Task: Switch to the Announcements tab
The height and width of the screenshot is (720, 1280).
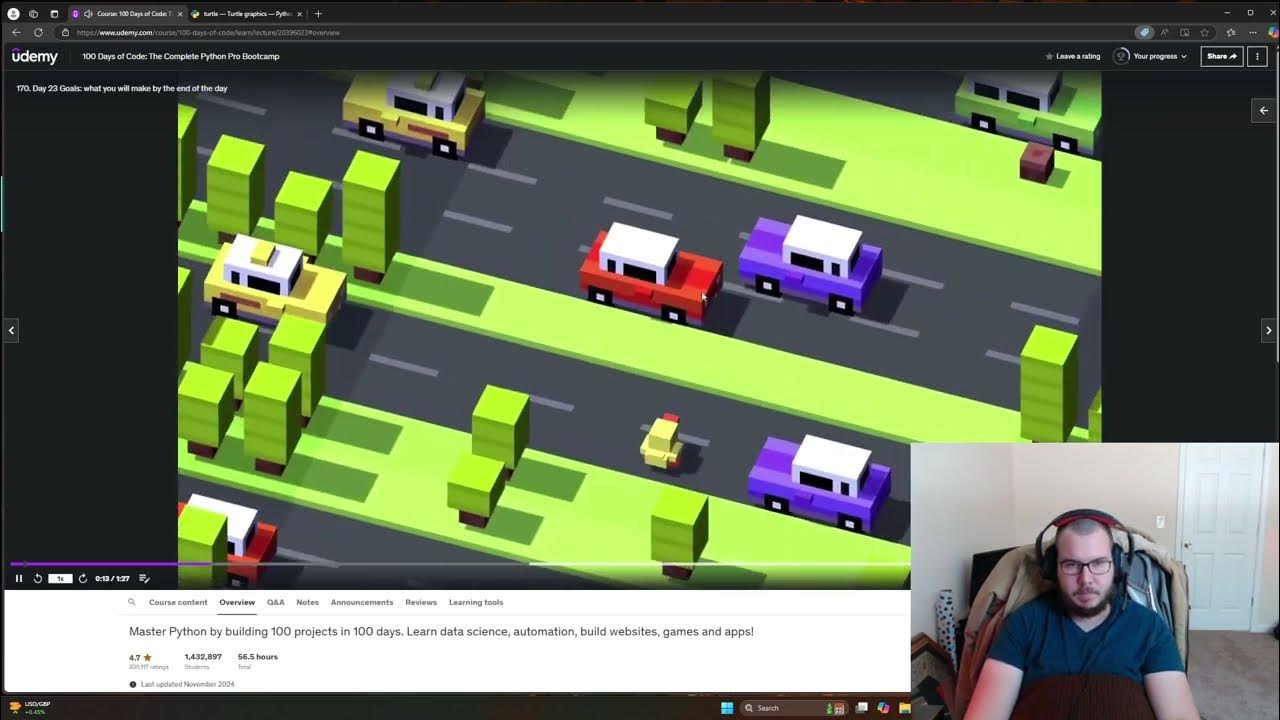Action: coord(362,602)
